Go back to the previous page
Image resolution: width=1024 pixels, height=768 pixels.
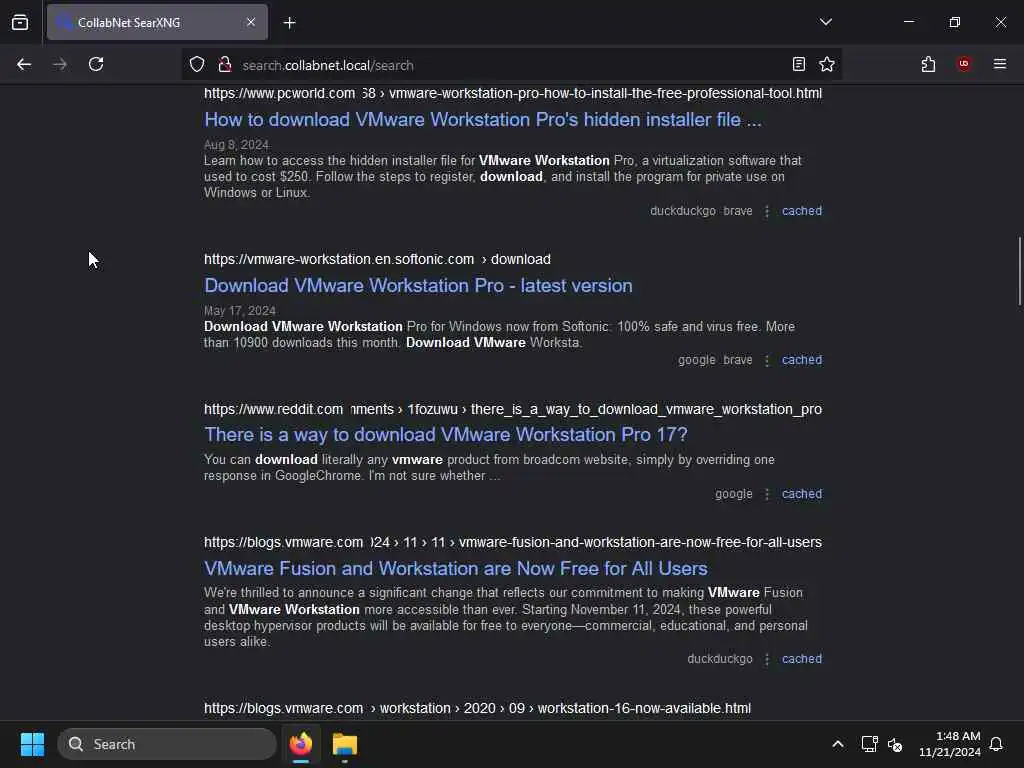(x=24, y=64)
